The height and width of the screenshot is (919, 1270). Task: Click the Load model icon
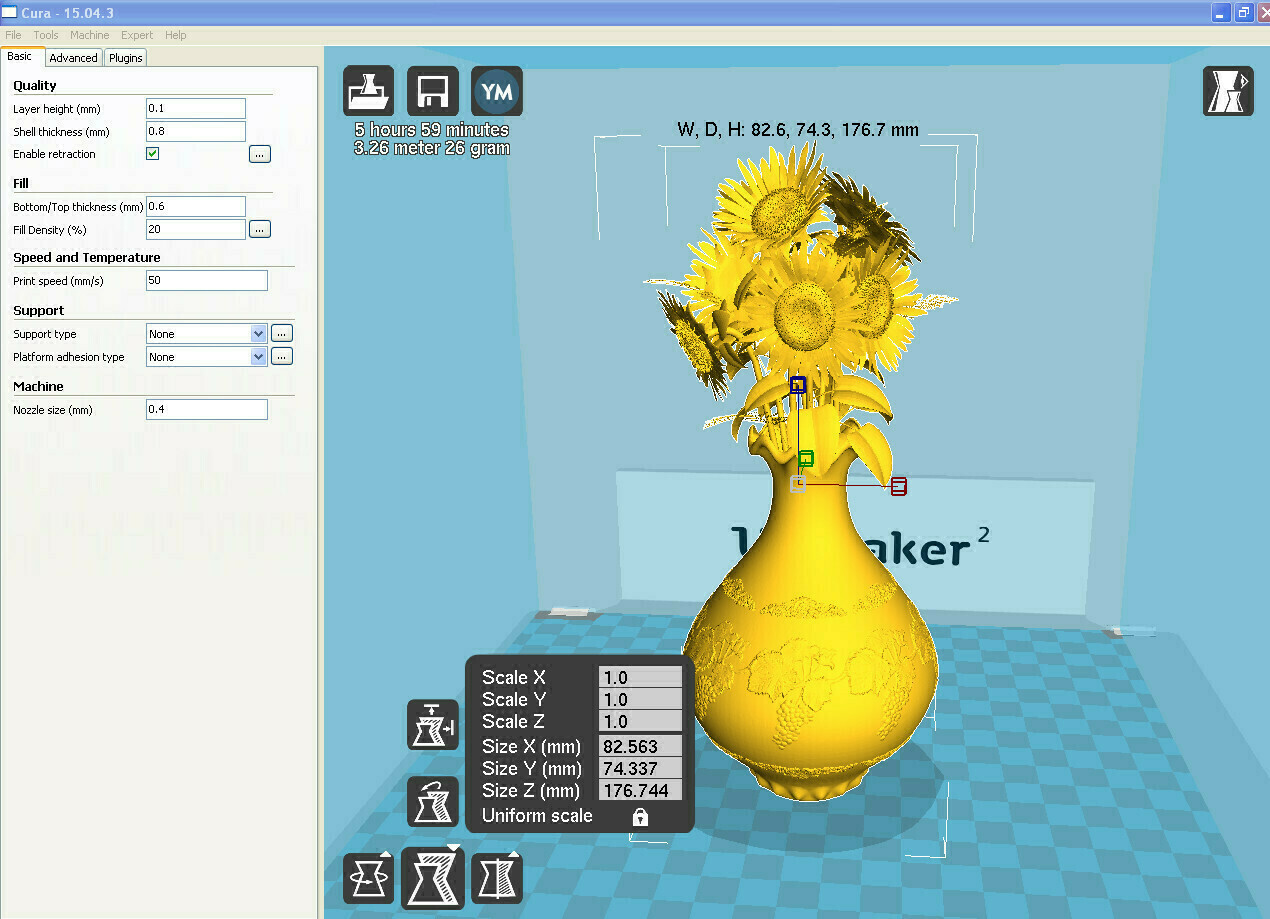(368, 91)
